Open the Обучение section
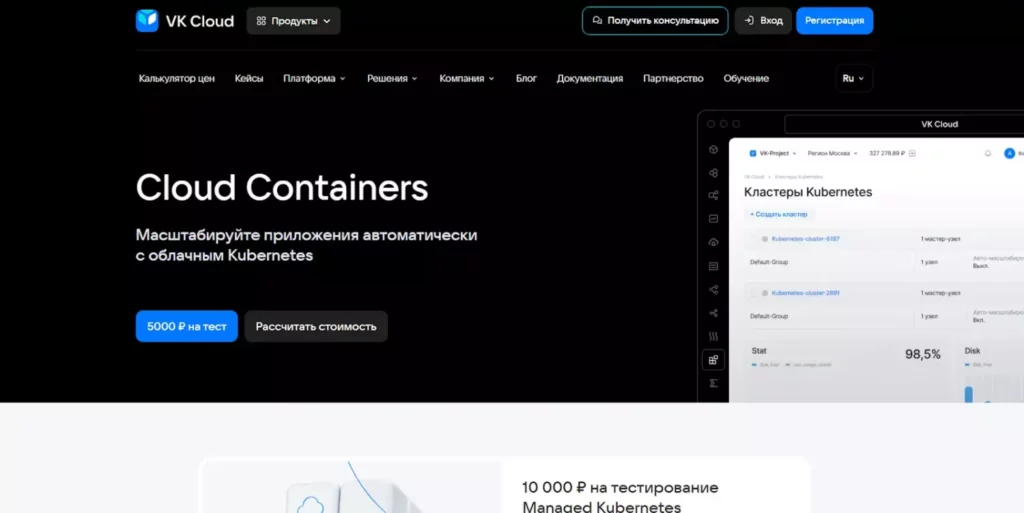Screen dimensions: 1024x513 tap(746, 78)
